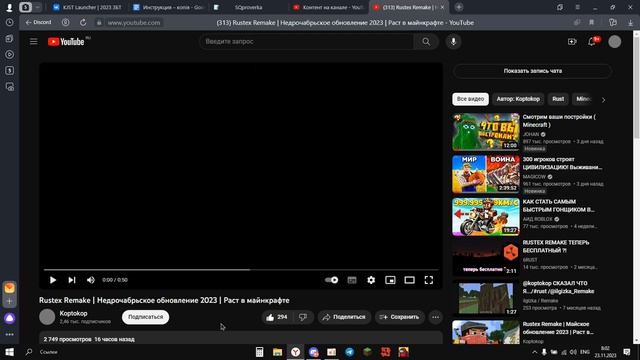The image size is (640, 360).
Task: Toggle the autoplay switch
Action: (x=331, y=280)
